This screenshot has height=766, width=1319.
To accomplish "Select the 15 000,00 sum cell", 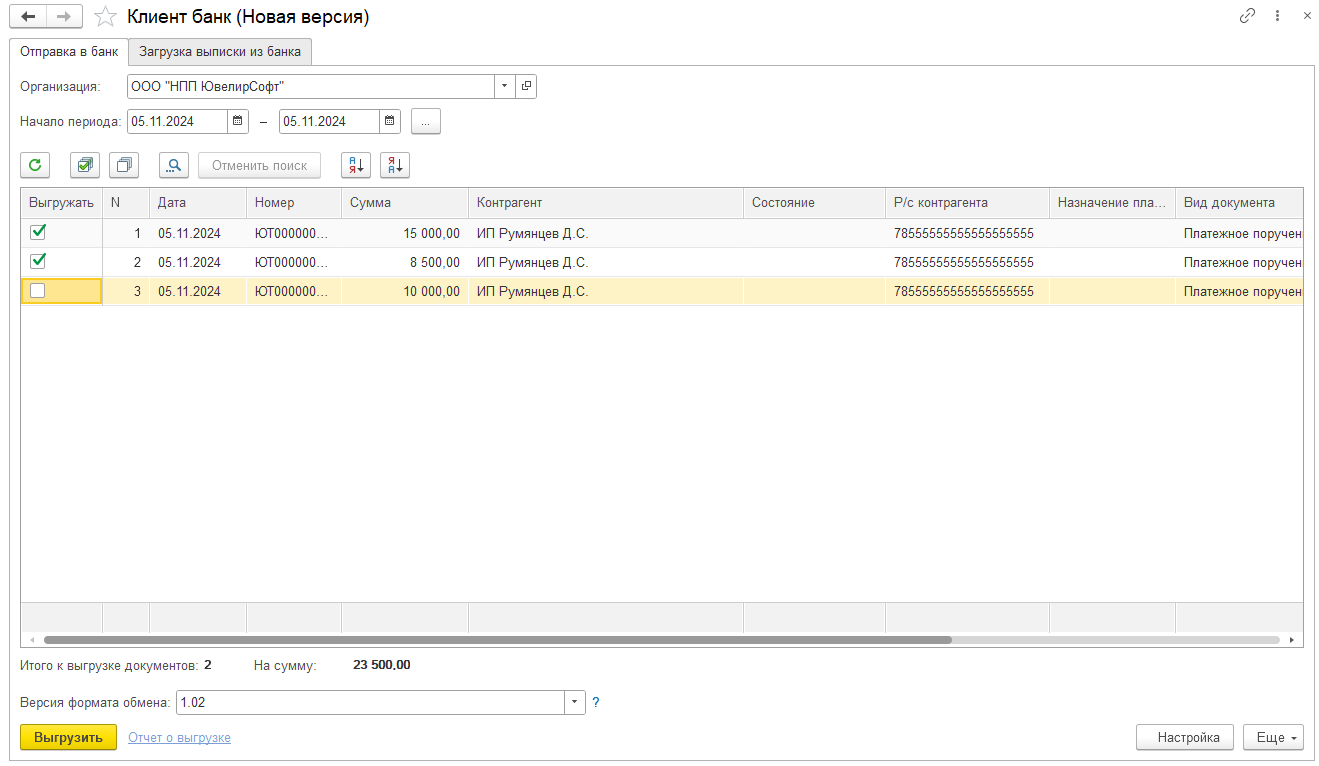I will point(405,233).
